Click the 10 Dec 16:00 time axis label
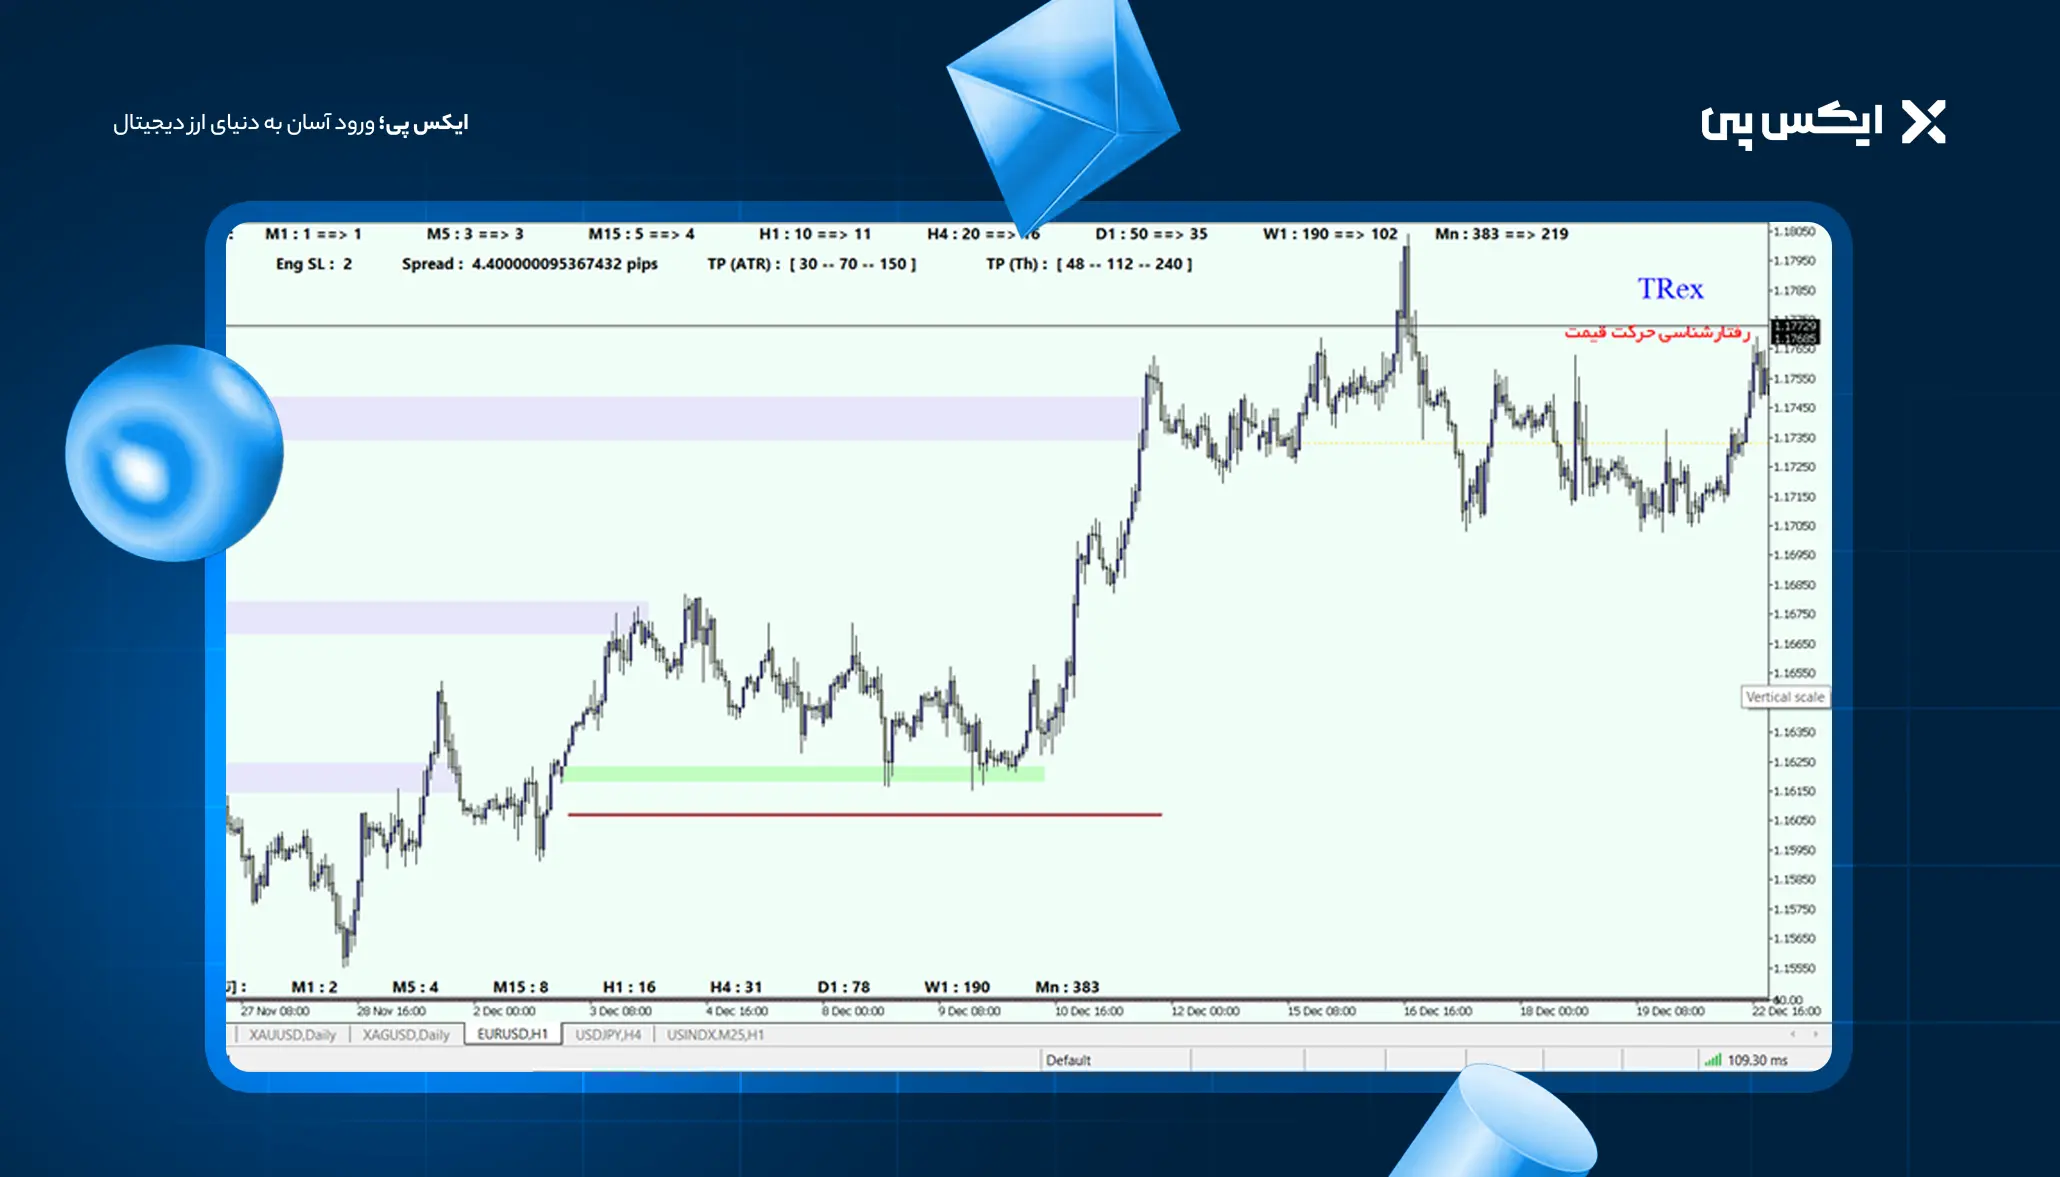The height and width of the screenshot is (1177, 2060). click(x=1088, y=1011)
